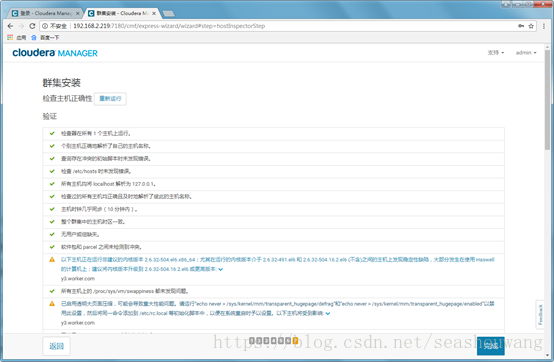This screenshot has width=554, height=362.
Task: Open the Apps bookmarks shortcut
Action: click(x=17, y=37)
